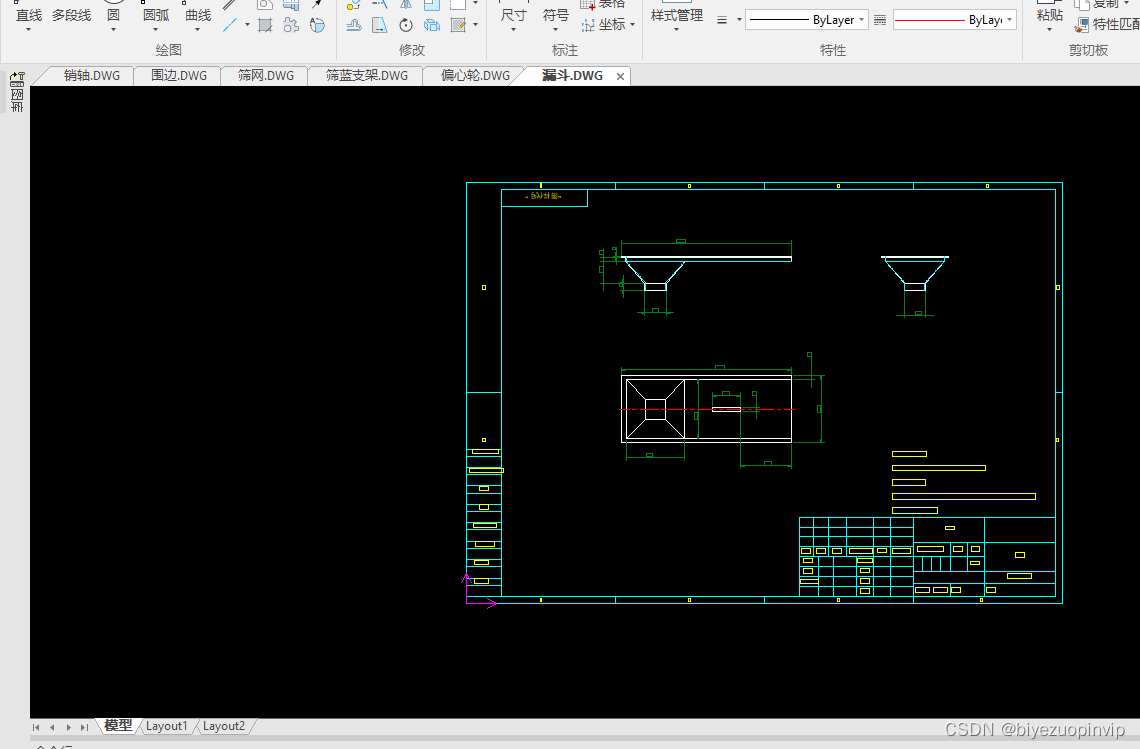Click the rotate icon in 修改 panel
1140x749 pixels.
click(406, 25)
